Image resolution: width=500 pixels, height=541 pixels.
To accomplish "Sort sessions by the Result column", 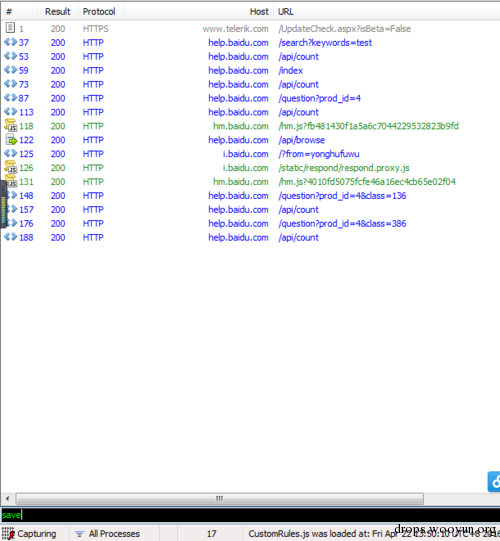I will [57, 11].
